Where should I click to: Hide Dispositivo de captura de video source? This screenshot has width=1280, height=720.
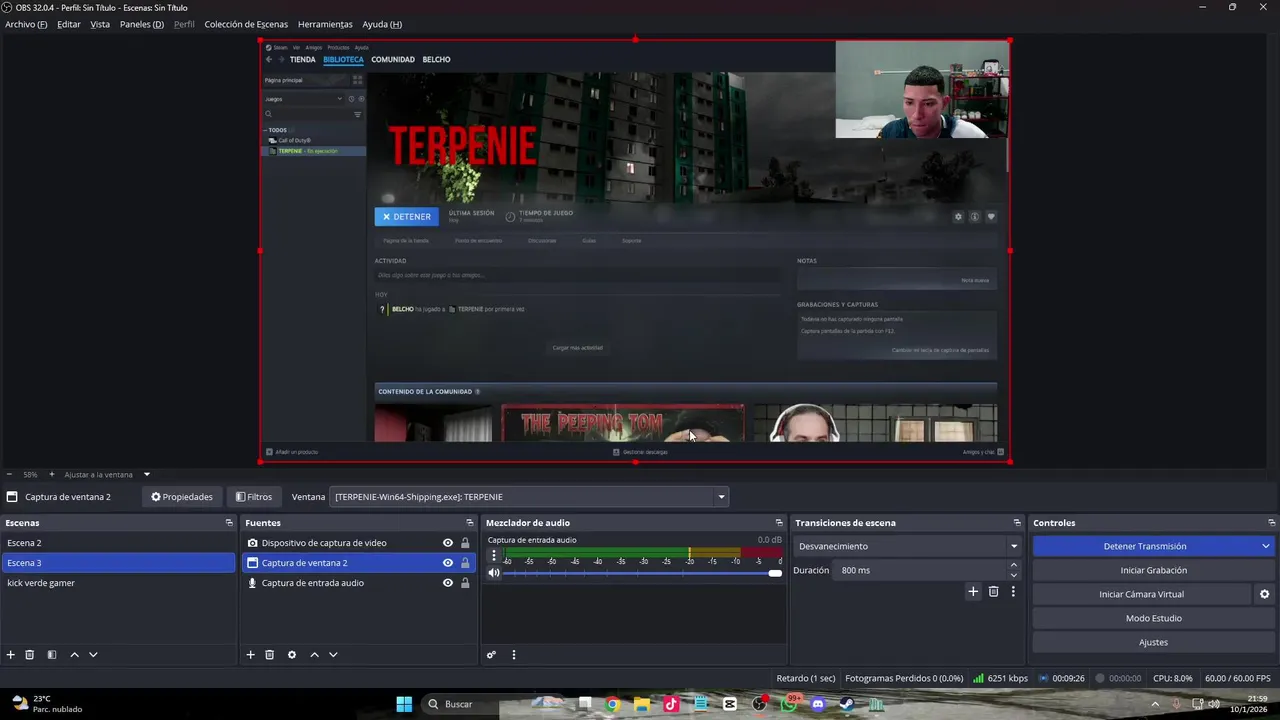coord(448,543)
